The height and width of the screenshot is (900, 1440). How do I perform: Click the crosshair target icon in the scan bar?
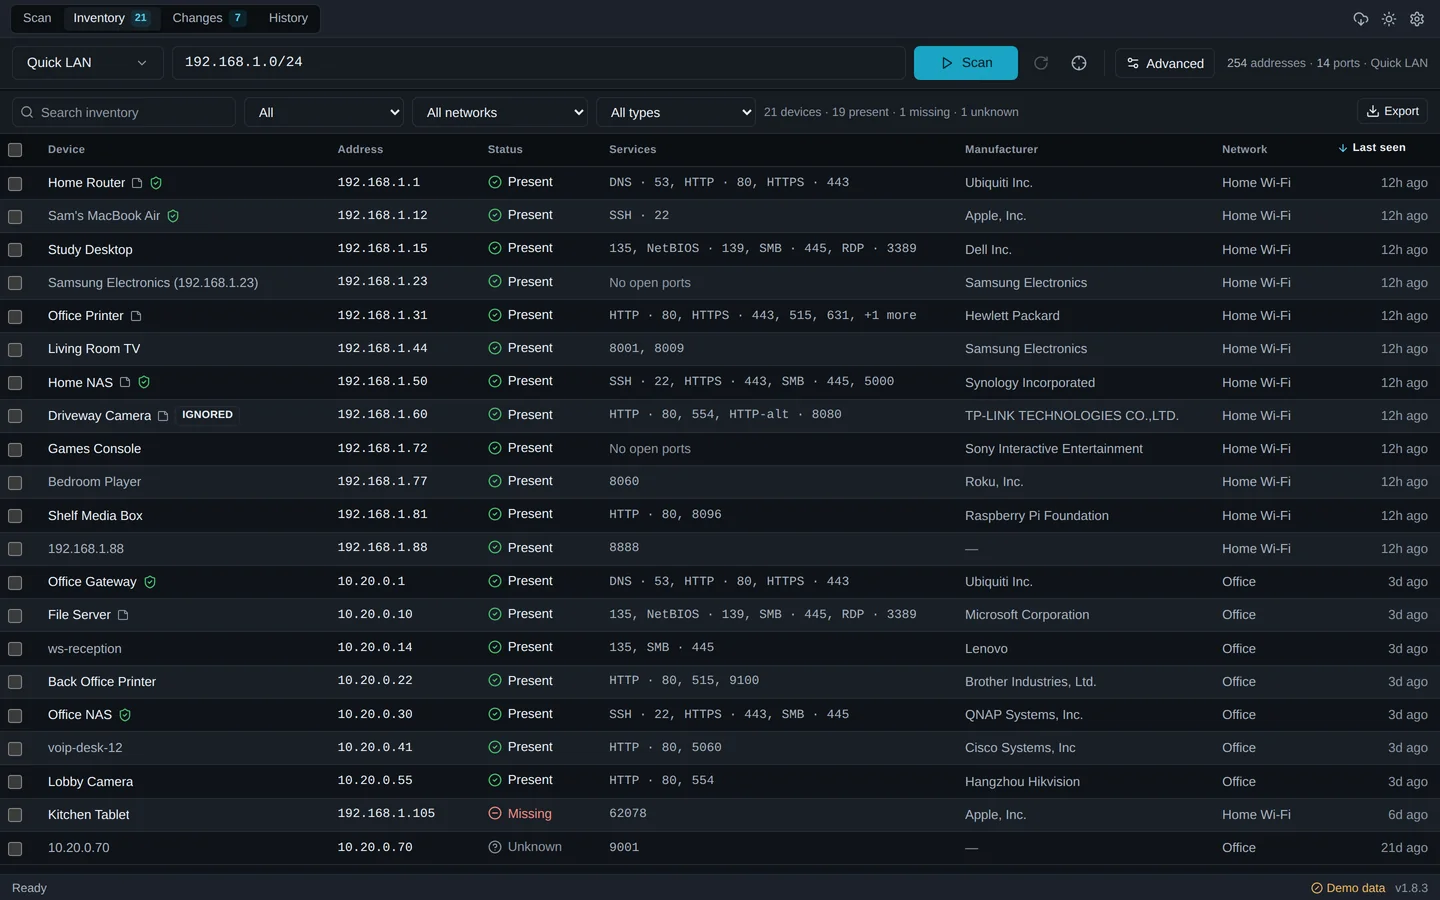[x=1079, y=63]
